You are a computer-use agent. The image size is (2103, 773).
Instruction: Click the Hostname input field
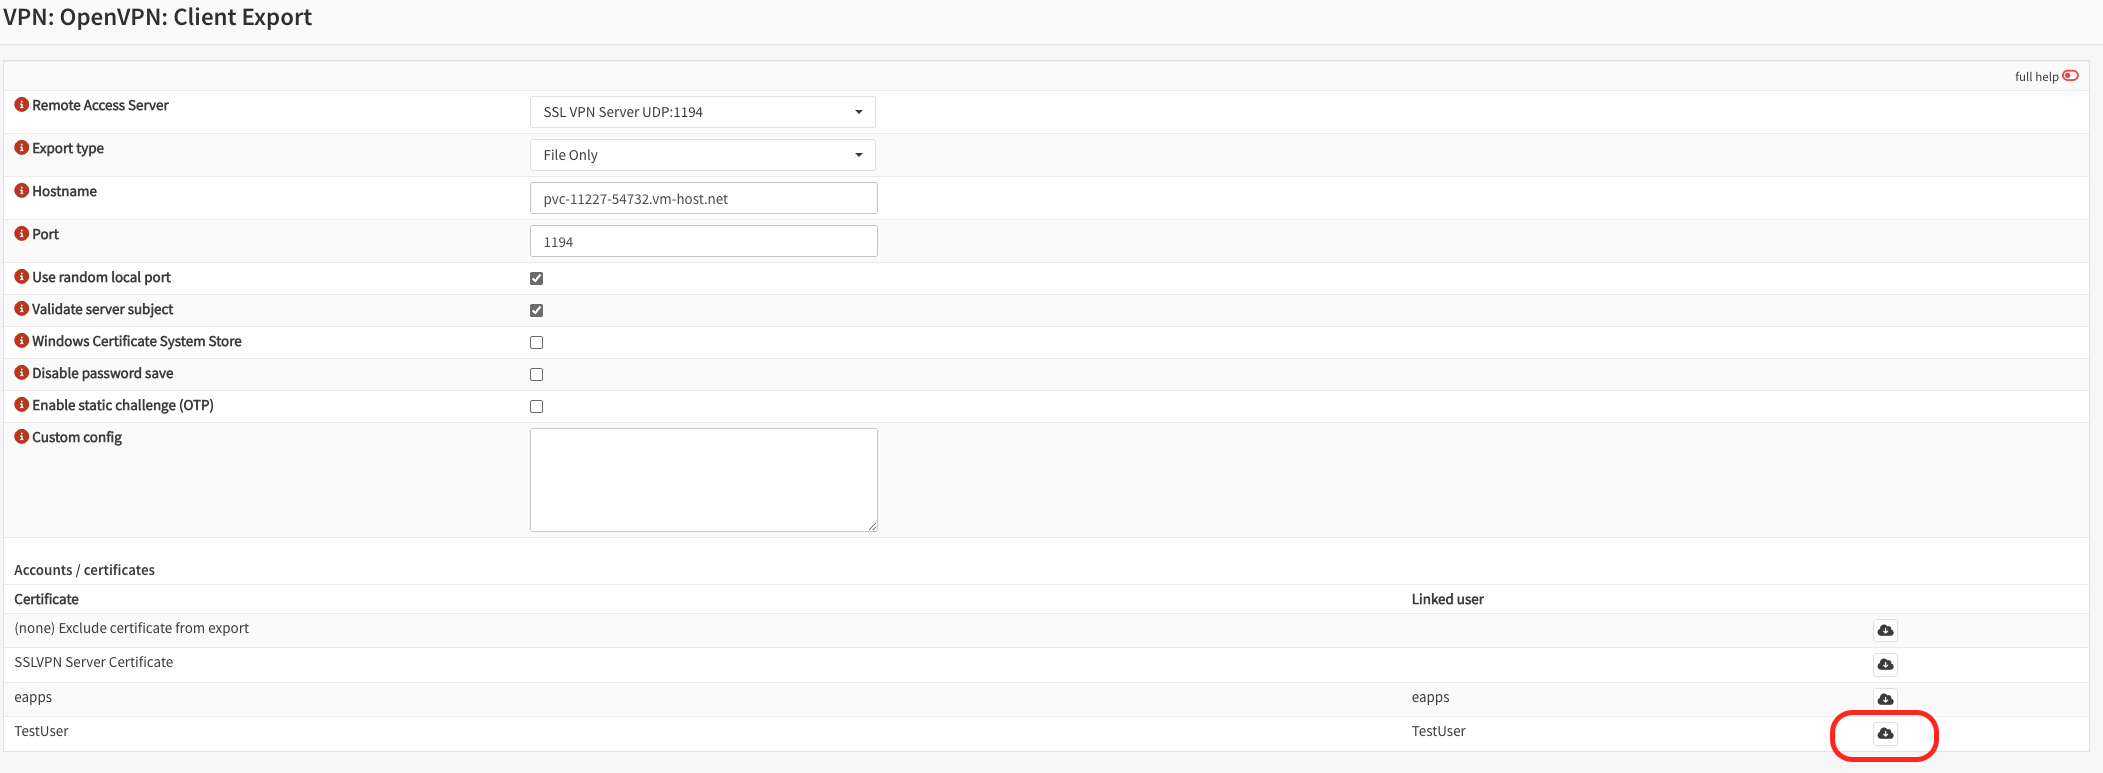coord(703,198)
